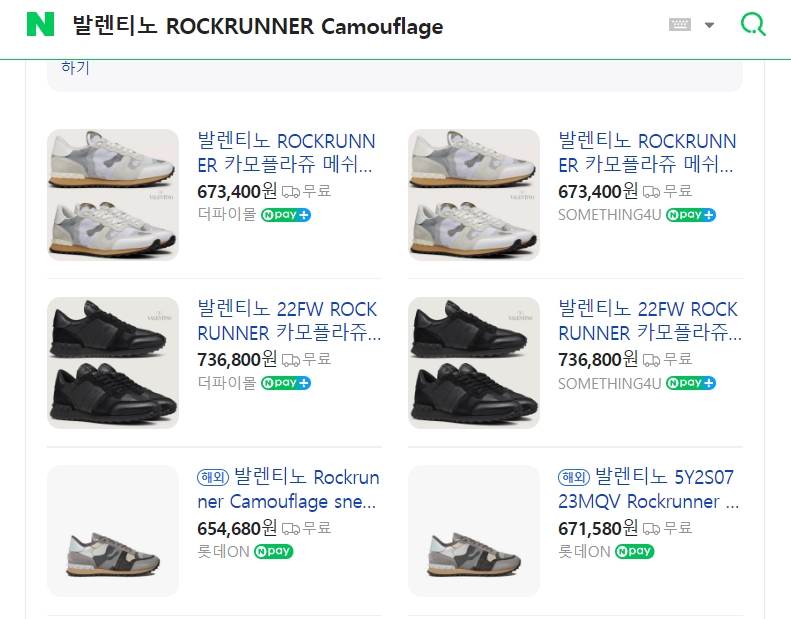The height and width of the screenshot is (619, 791).
Task: Expand the keyboard input dropdown arrow
Action: [x=709, y=25]
